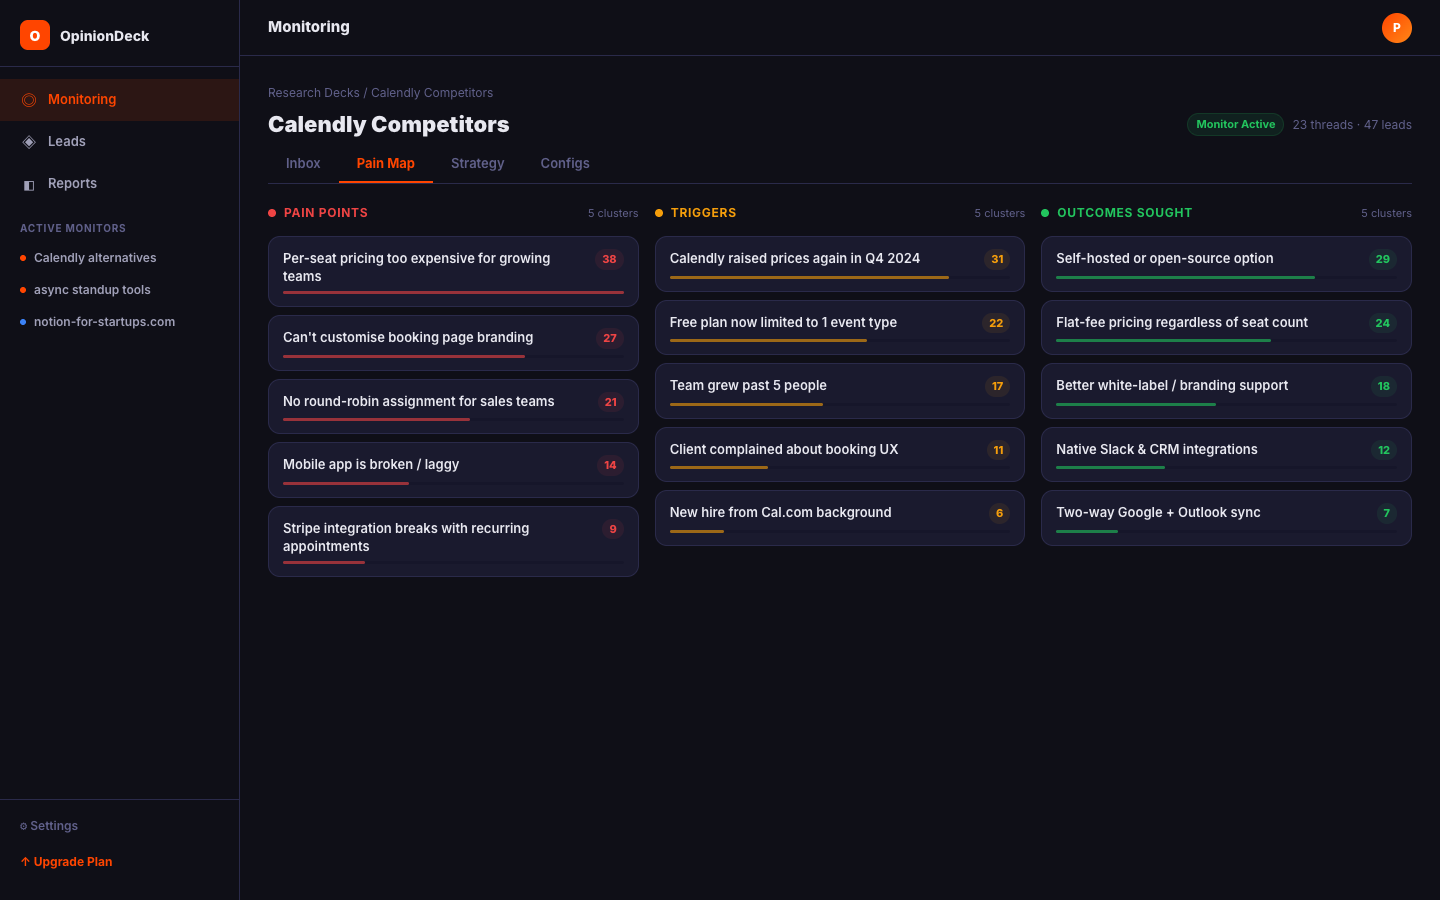Image resolution: width=1440 pixels, height=900 pixels.
Task: Open the profile avatar marked P
Action: point(1397,28)
